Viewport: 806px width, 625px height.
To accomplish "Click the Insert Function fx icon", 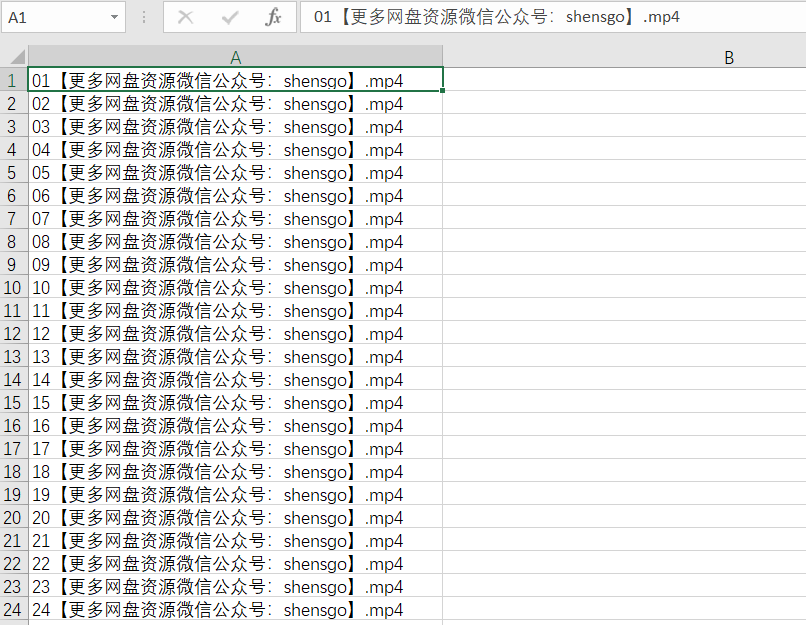I will 273,17.
